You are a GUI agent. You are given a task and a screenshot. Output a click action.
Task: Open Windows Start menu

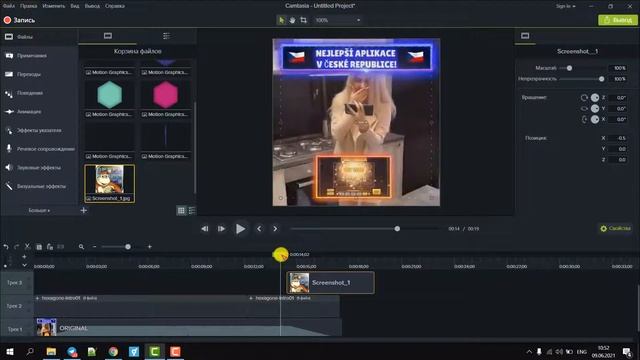pos(9,351)
